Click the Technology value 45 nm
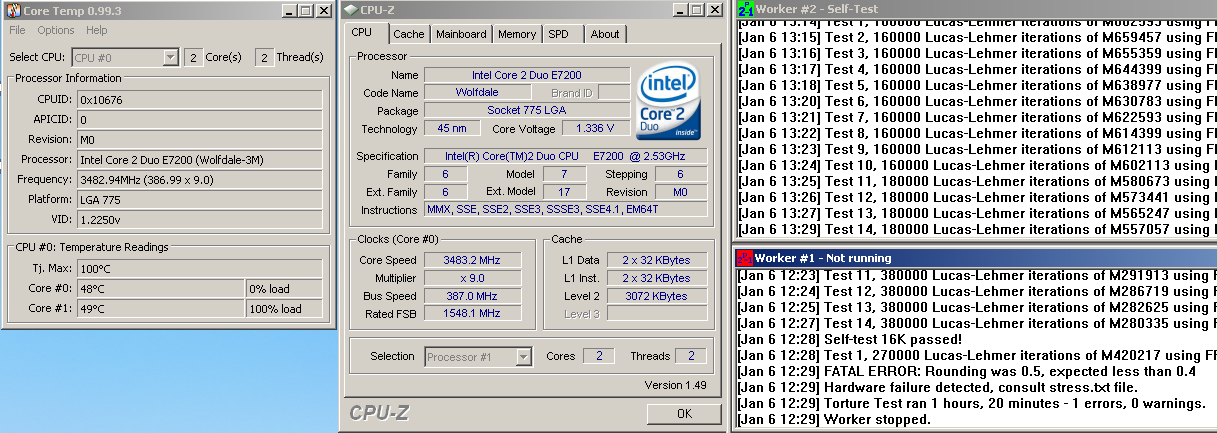The width and height of the screenshot is (1218, 433). pyautogui.click(x=451, y=129)
